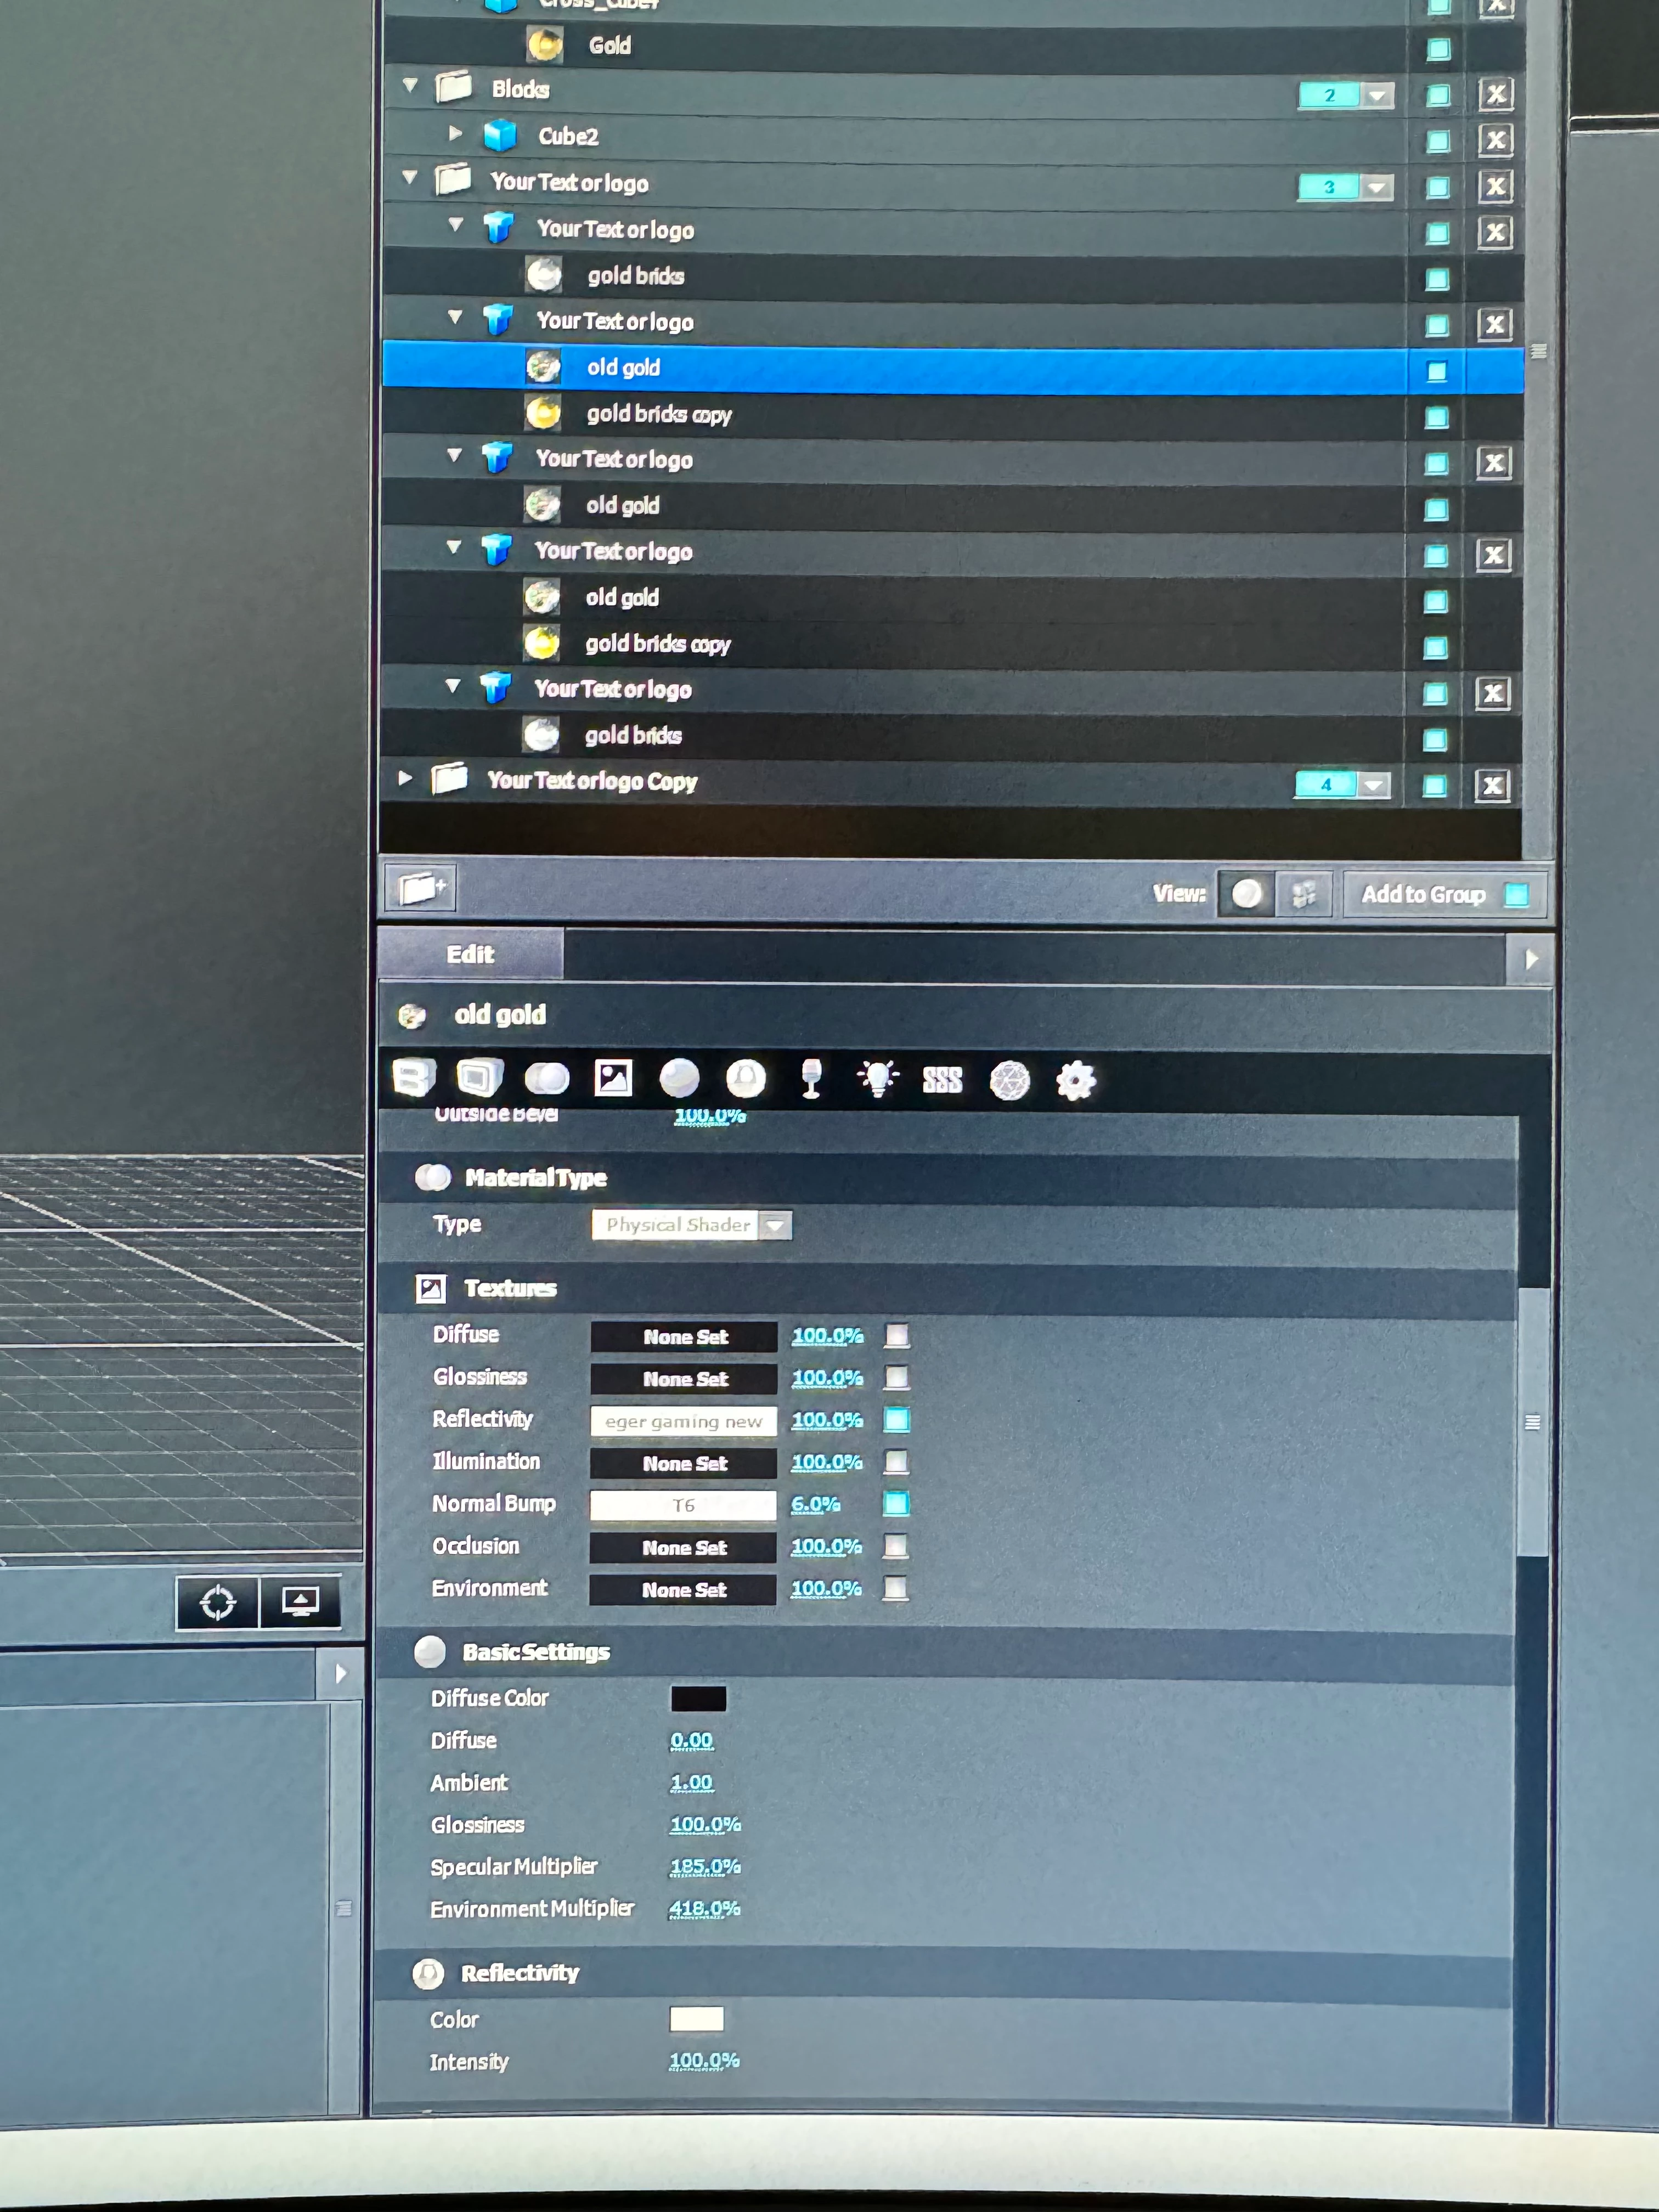Image resolution: width=1659 pixels, height=2212 pixels.
Task: Click the image textures icon in material toolbar
Action: 613,1078
